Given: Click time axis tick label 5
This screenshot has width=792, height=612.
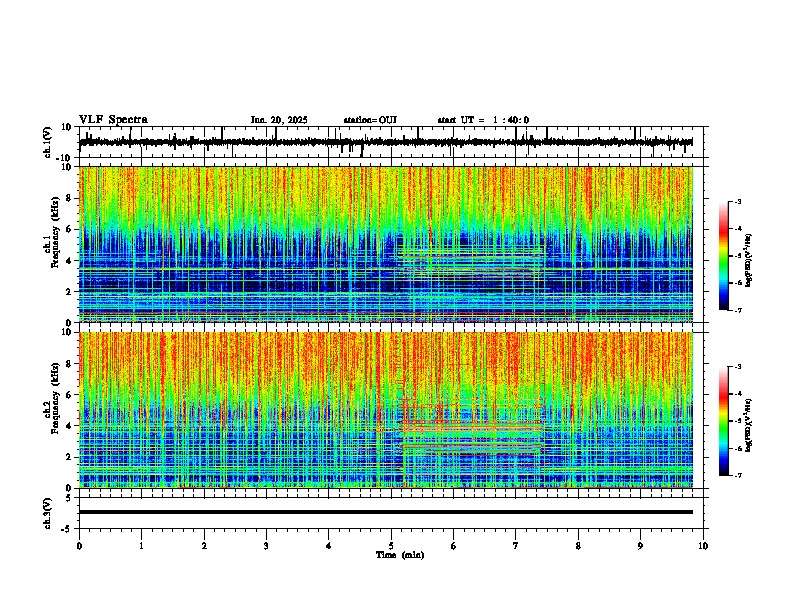Looking at the screenshot, I should point(391,546).
